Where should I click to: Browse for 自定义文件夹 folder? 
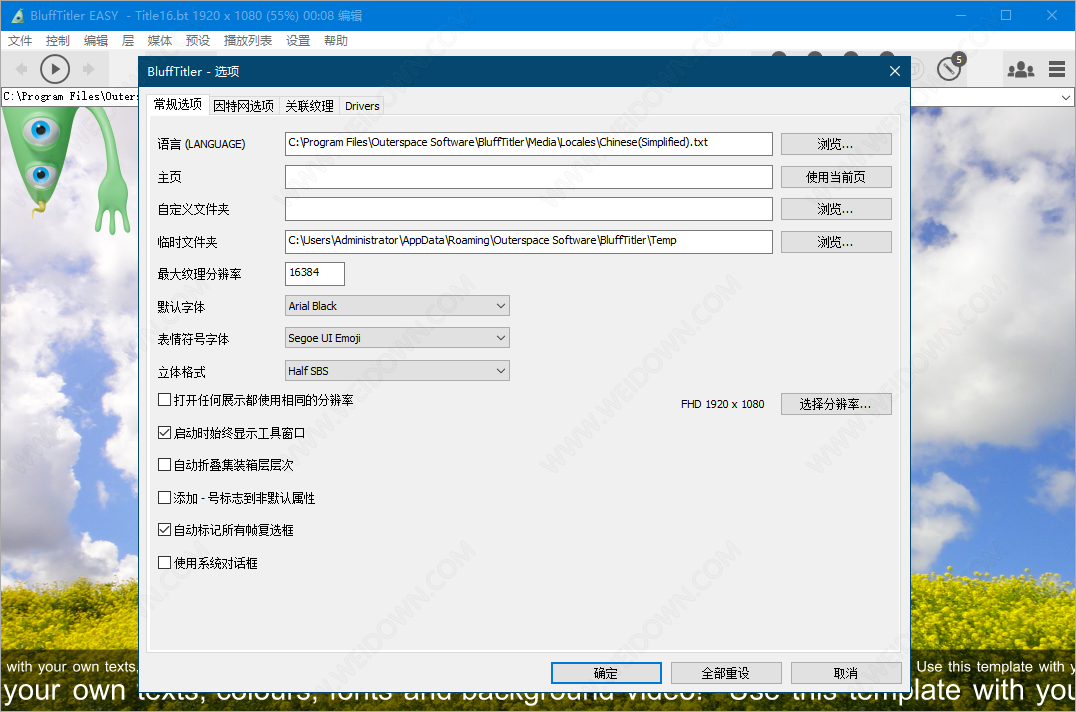pos(836,209)
